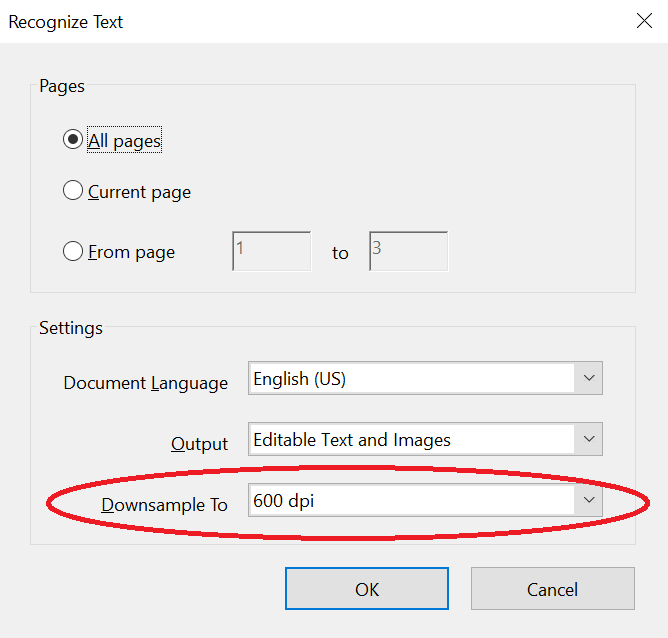Choose the Current page option
This screenshot has height=638, width=668.
point(73,191)
